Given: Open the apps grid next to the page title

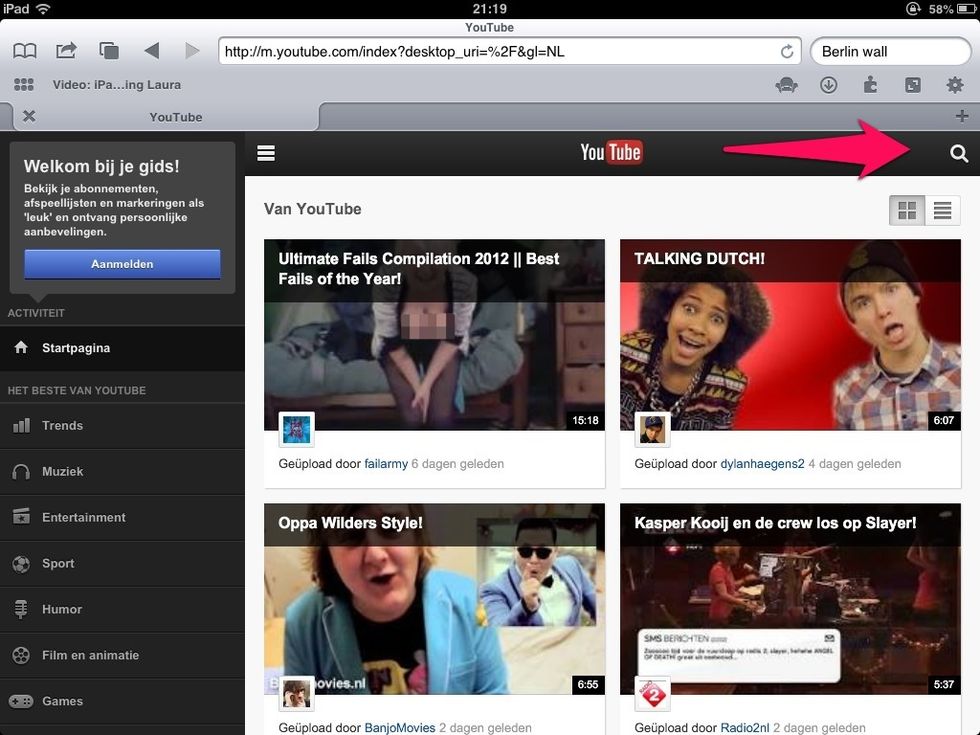Looking at the screenshot, I should [23, 84].
